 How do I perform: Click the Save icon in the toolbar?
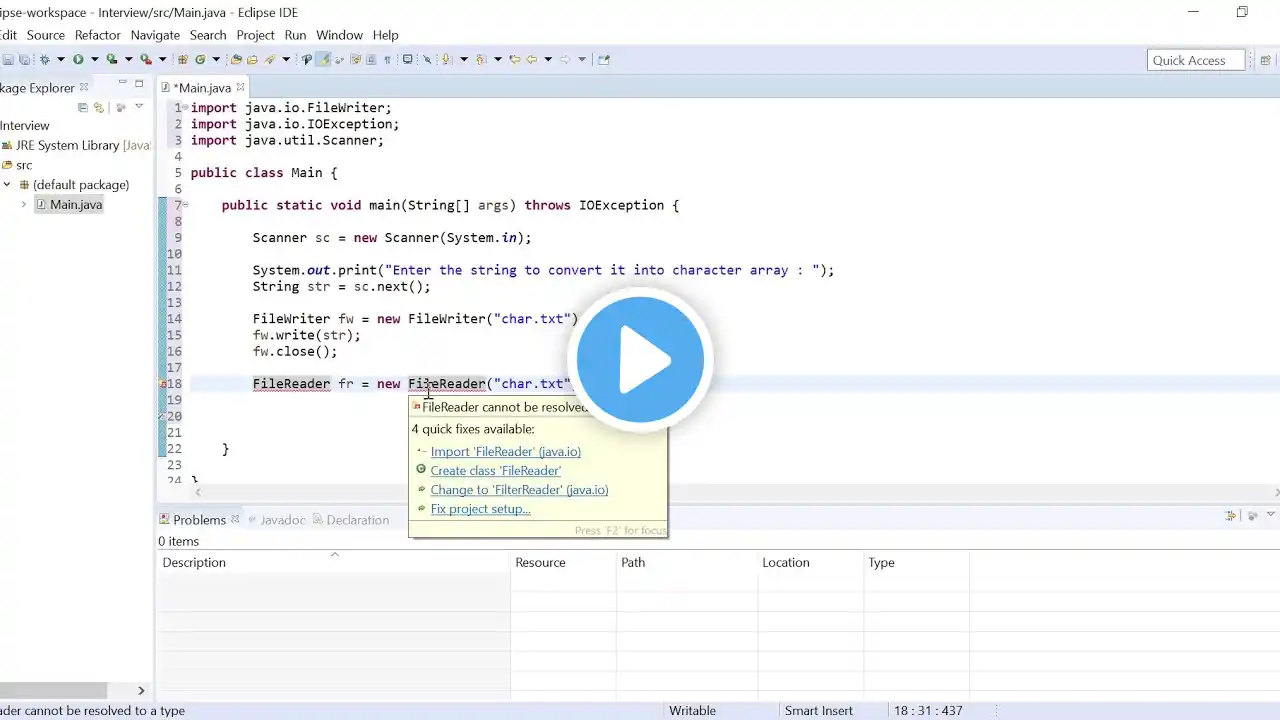click(8, 60)
